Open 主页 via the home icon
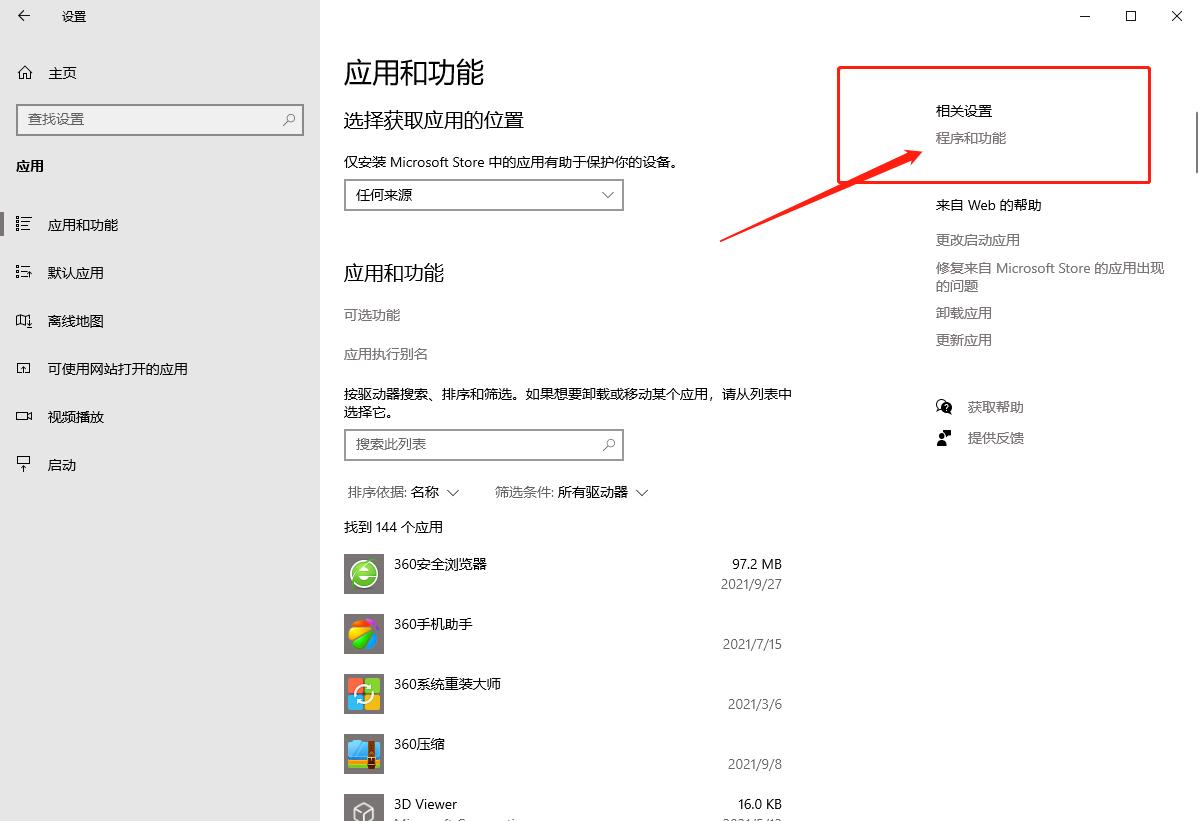Viewport: 1200px width, 821px height. [x=27, y=72]
